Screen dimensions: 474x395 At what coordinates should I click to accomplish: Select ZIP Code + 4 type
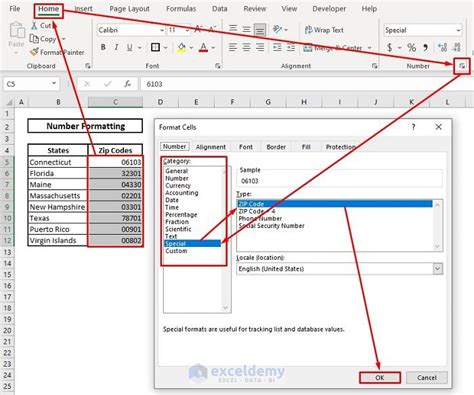257,211
